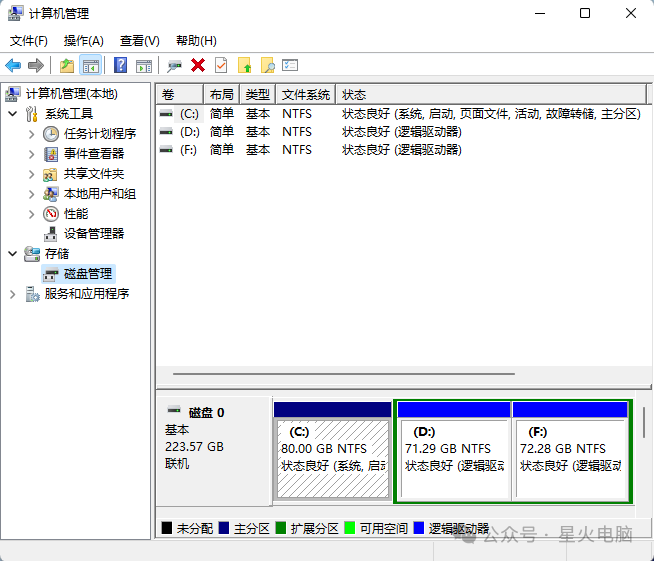Select the (D:) volume row in list
654x561 pixels.
point(311,132)
